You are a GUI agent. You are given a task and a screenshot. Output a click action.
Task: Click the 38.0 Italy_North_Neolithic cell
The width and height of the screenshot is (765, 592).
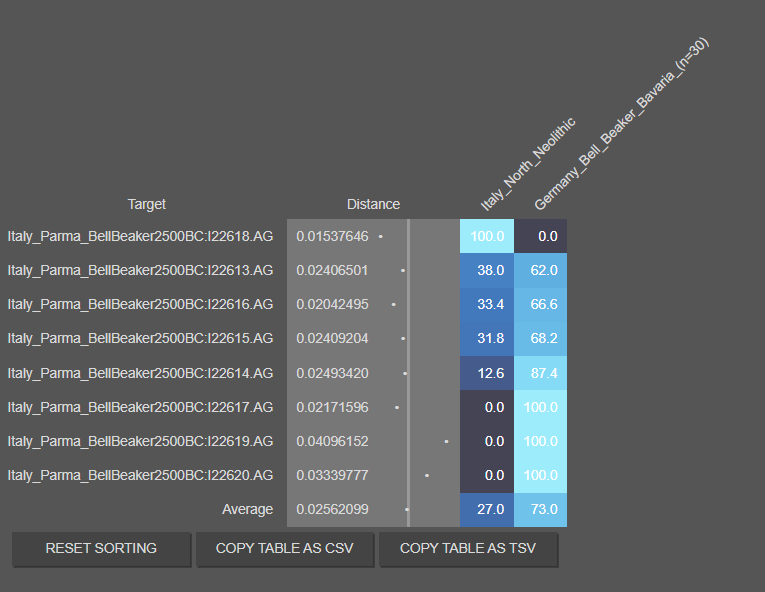(487, 271)
